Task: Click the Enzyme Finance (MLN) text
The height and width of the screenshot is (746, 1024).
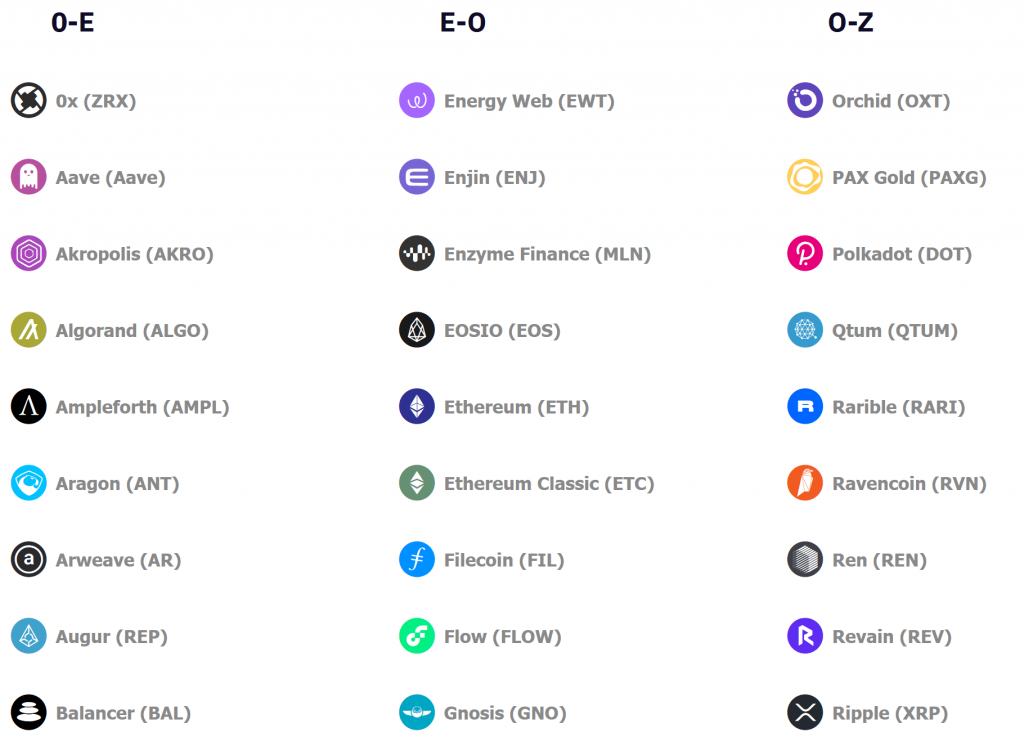Action: pos(547,254)
